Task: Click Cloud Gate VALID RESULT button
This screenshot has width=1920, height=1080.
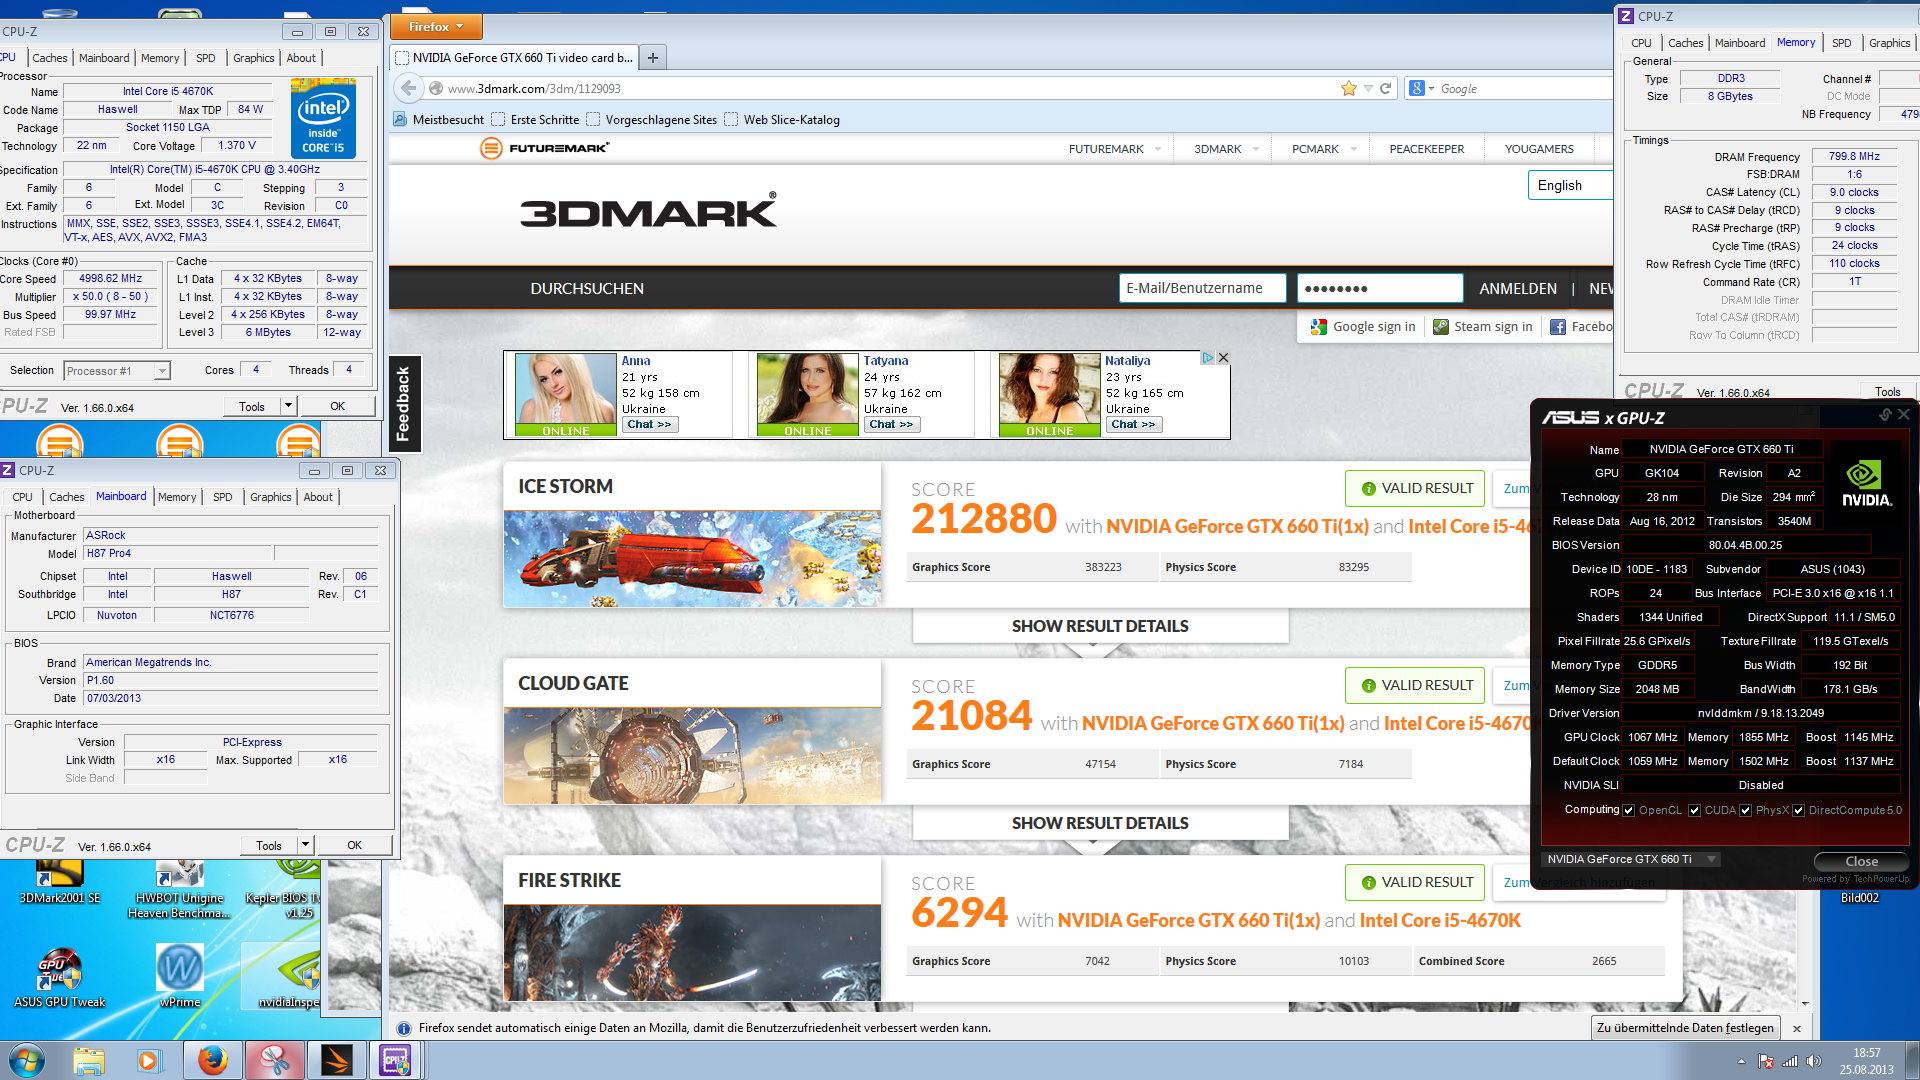Action: tap(1416, 685)
